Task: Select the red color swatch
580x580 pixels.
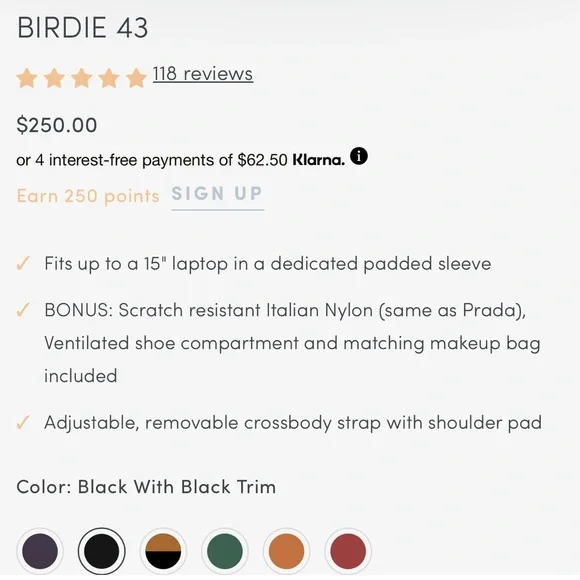Action: 348,551
